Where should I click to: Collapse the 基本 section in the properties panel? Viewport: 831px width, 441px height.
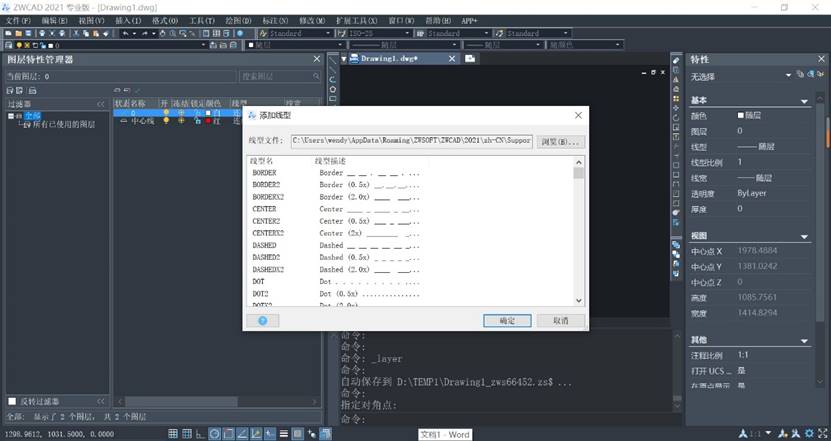[x=804, y=101]
